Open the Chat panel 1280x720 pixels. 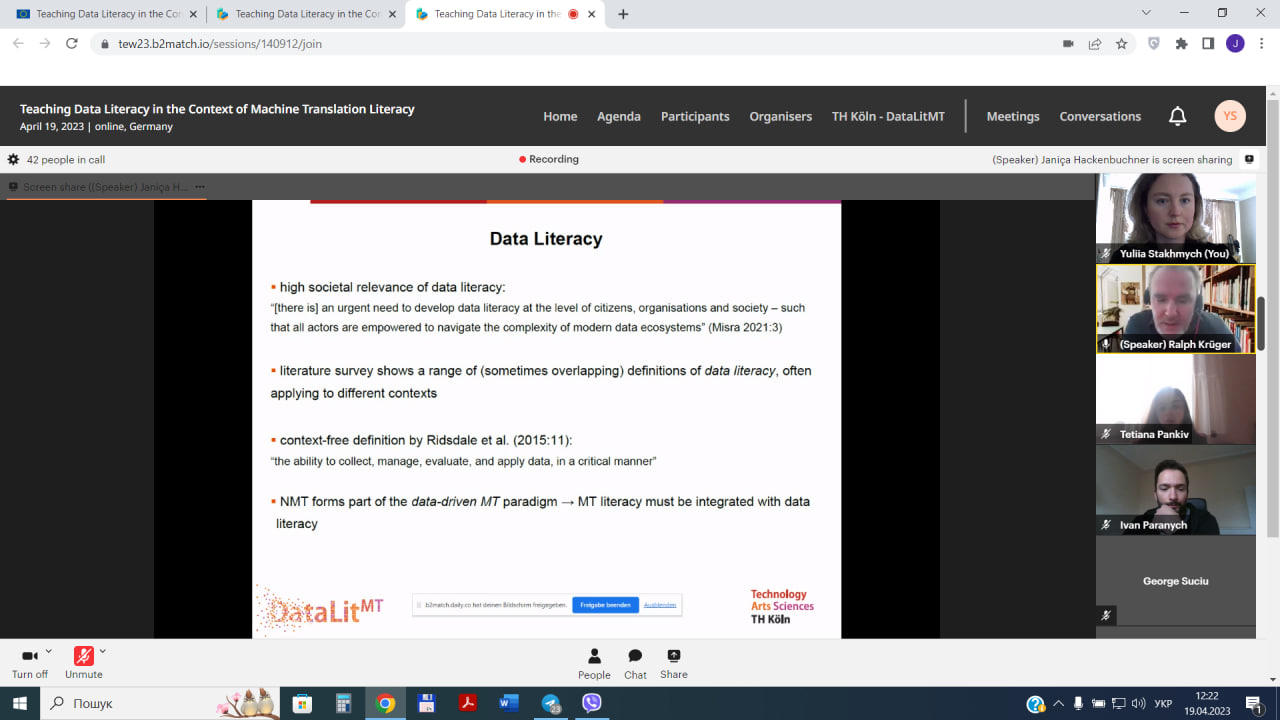(635, 664)
